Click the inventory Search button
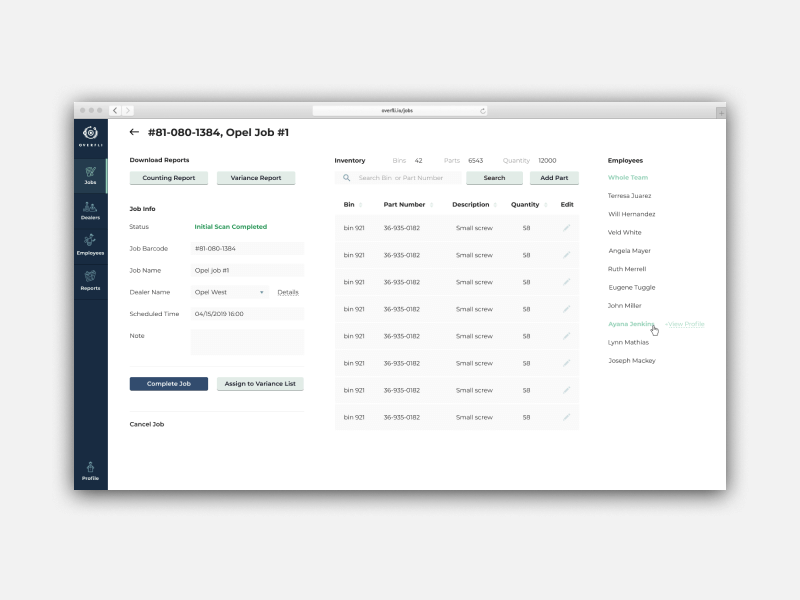800x600 pixels. 494,178
